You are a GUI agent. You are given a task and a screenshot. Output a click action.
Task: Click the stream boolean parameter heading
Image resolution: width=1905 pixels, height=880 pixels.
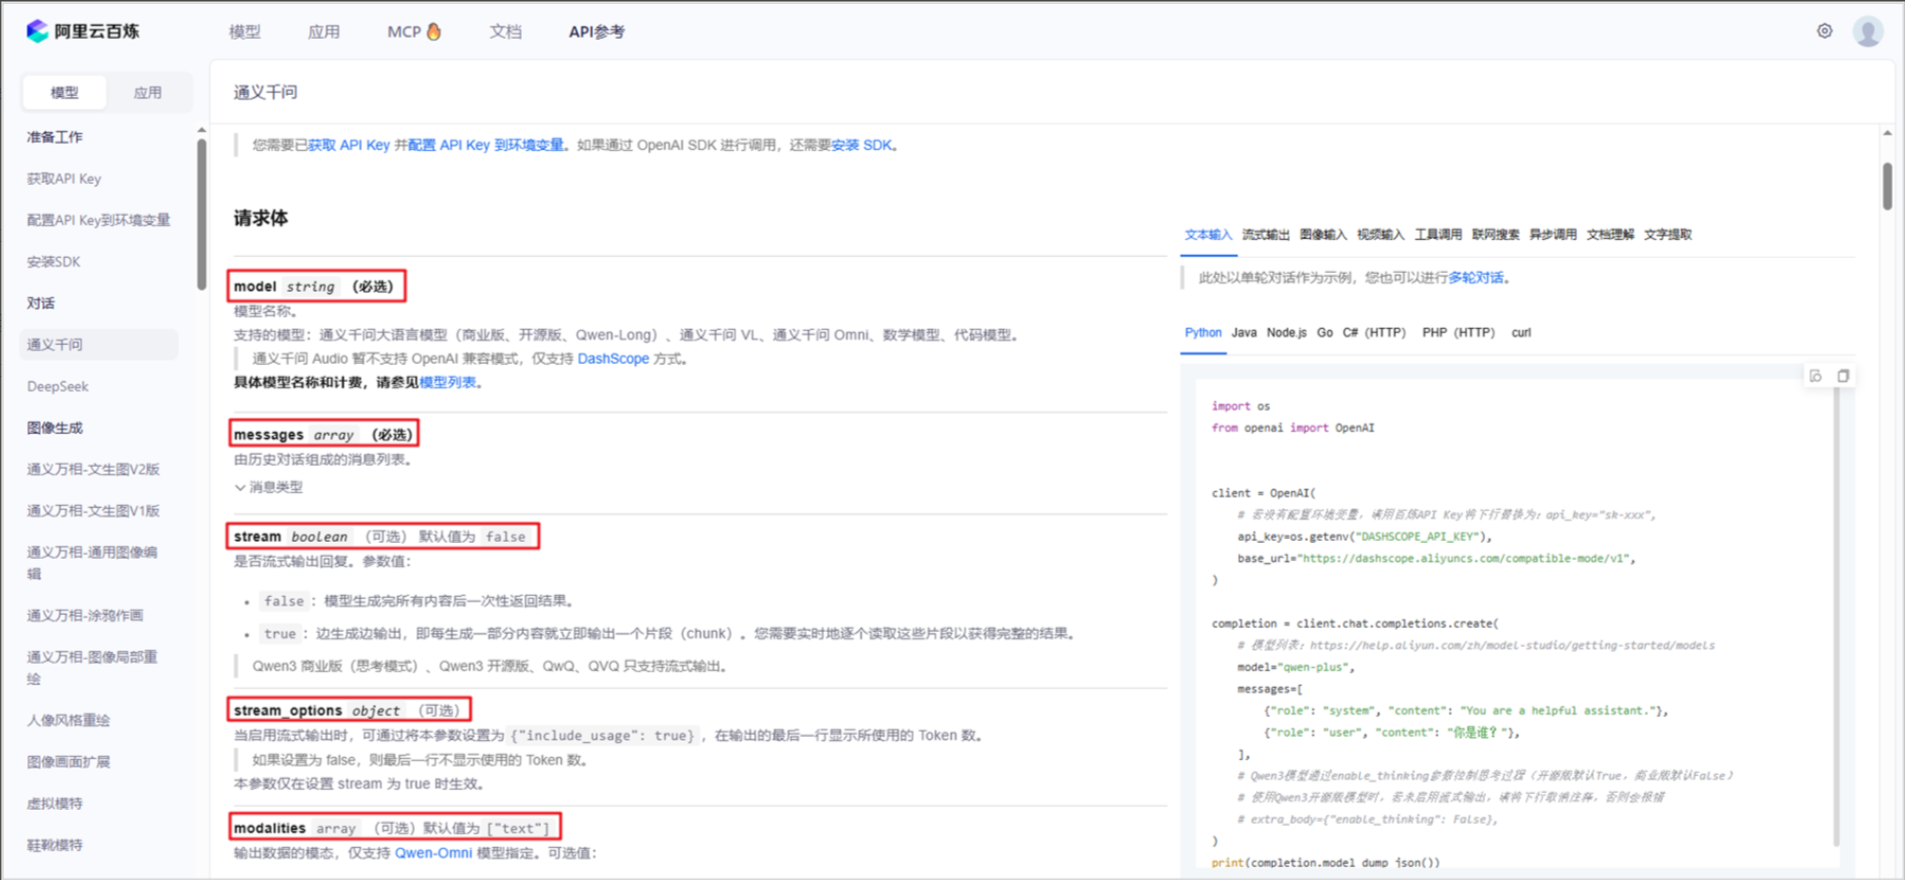383,536
